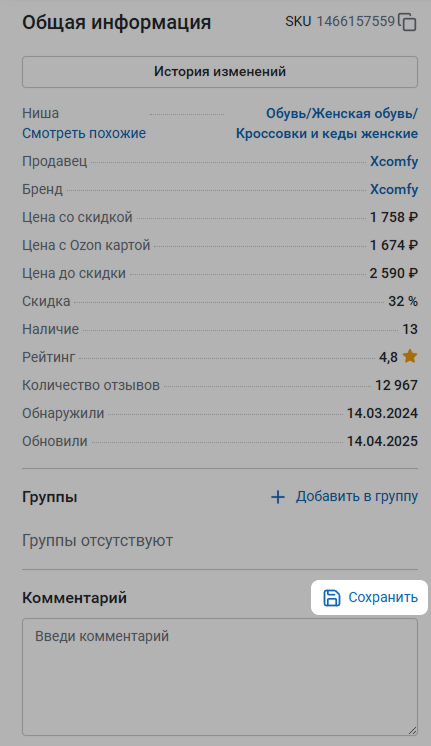Click the discounted price 1 758 ₽

(394, 217)
